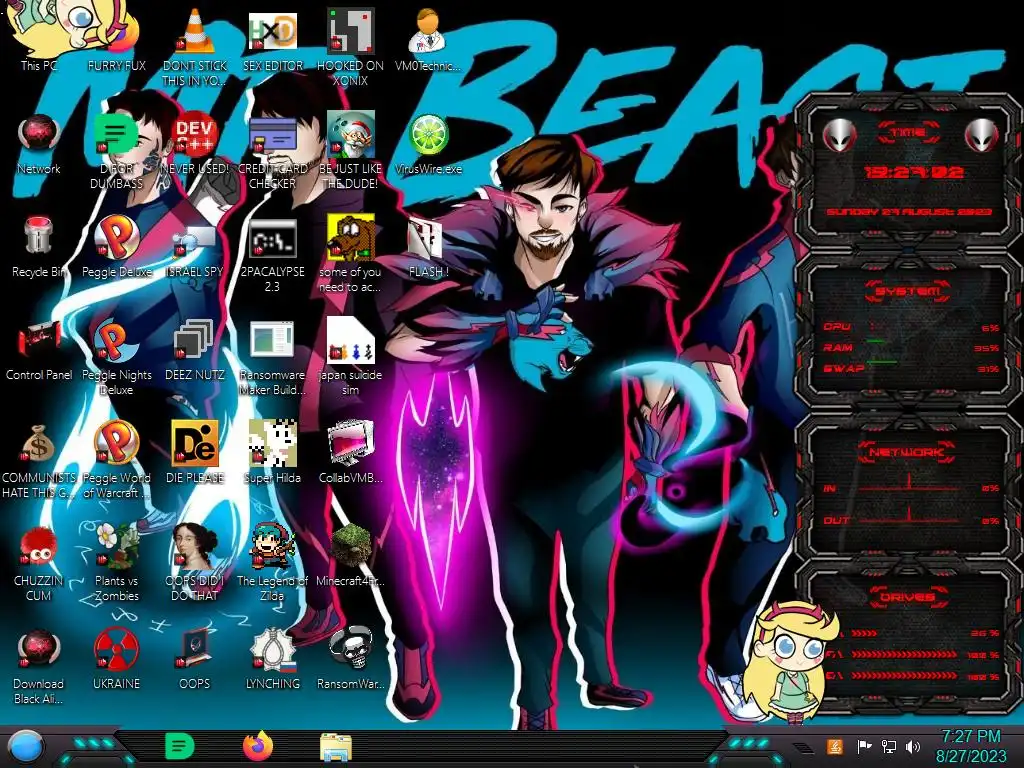Open File Explorer from the taskbar
The height and width of the screenshot is (768, 1024).
[336, 747]
